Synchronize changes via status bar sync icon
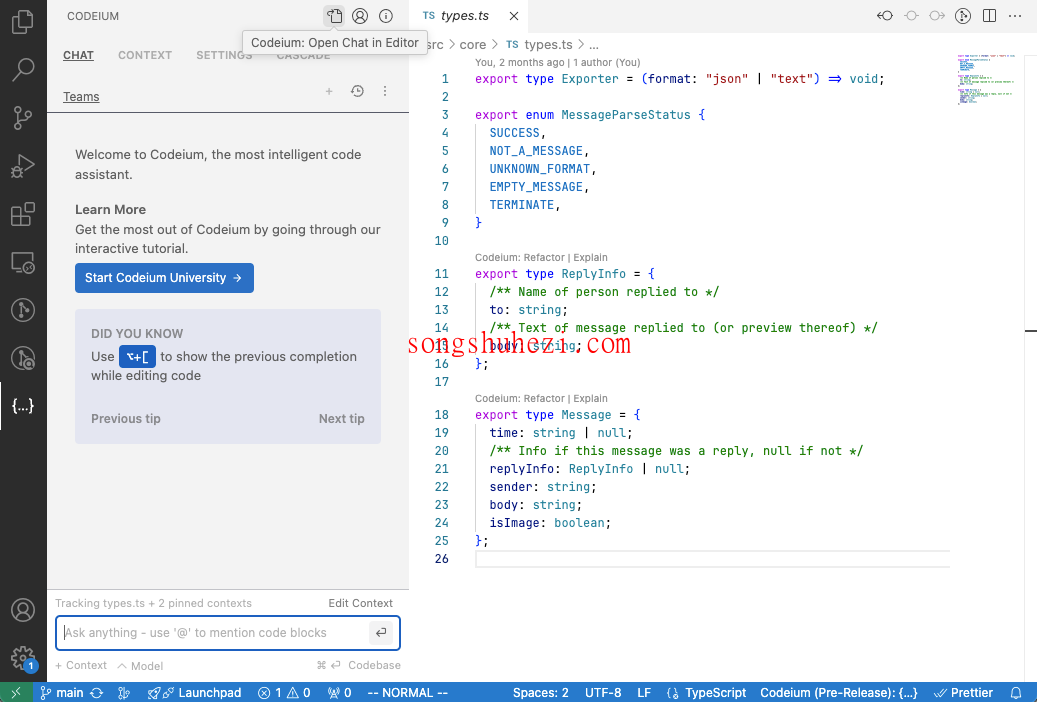The width and height of the screenshot is (1037, 702). [x=97, y=693]
